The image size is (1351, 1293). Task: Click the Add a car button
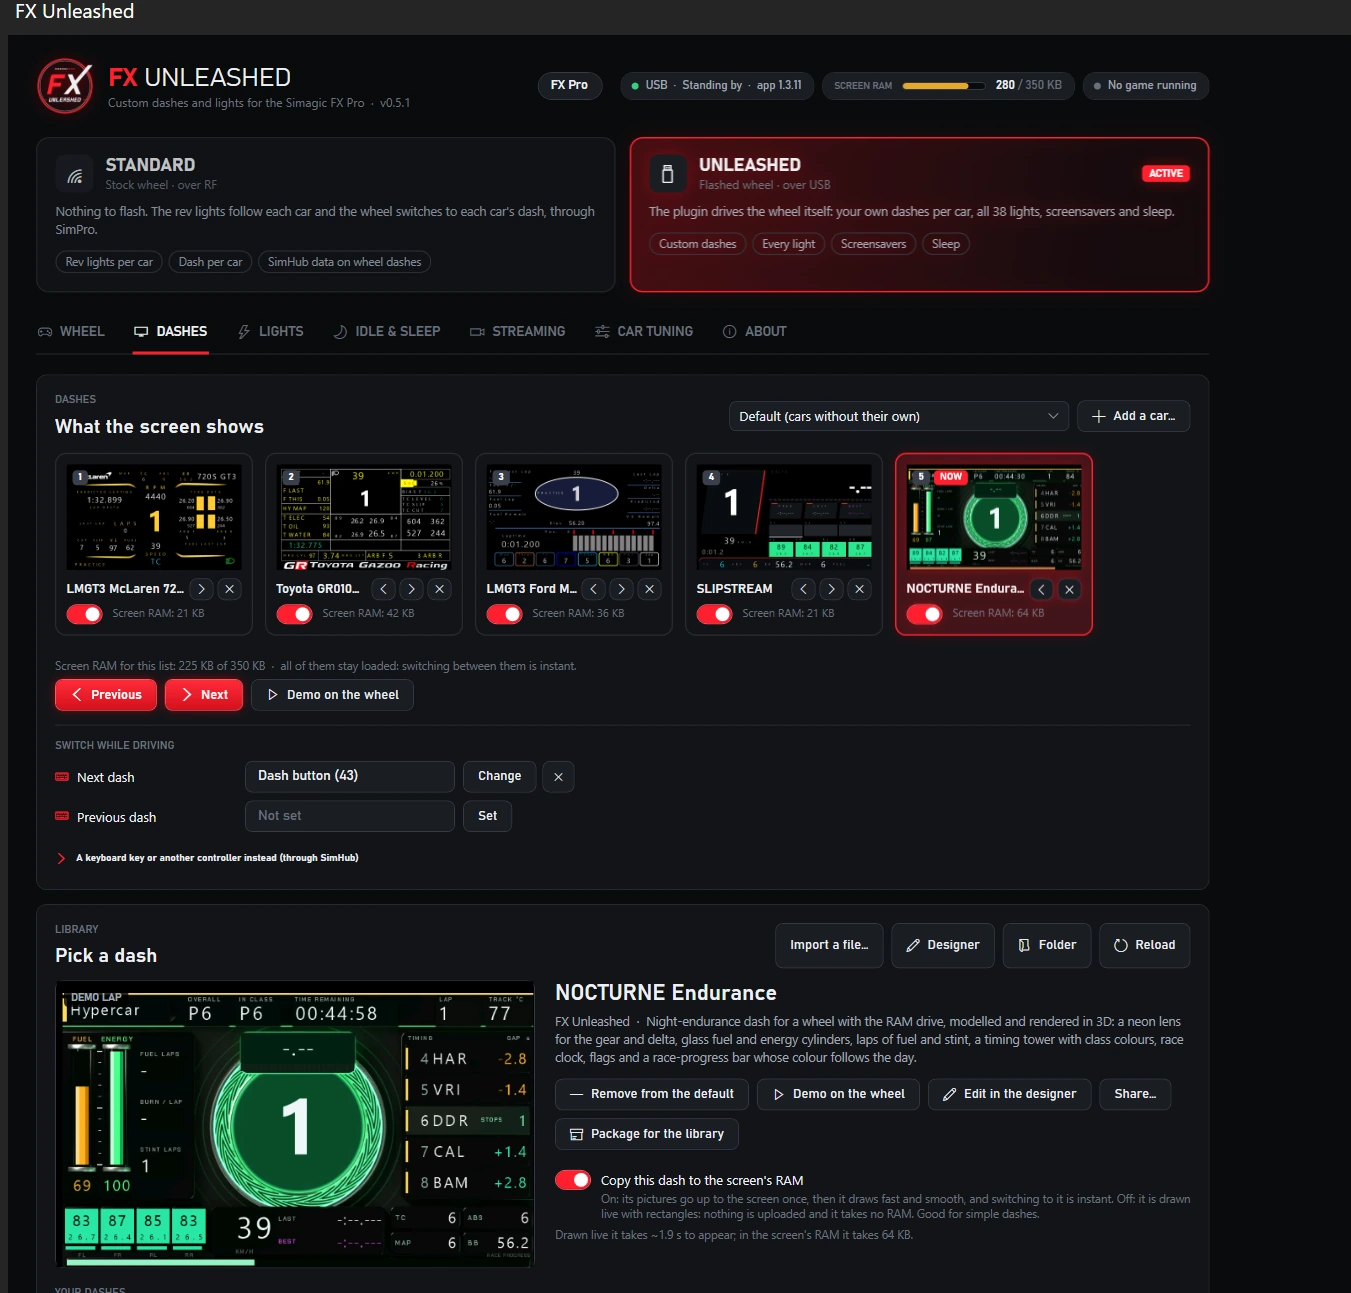click(x=1134, y=416)
